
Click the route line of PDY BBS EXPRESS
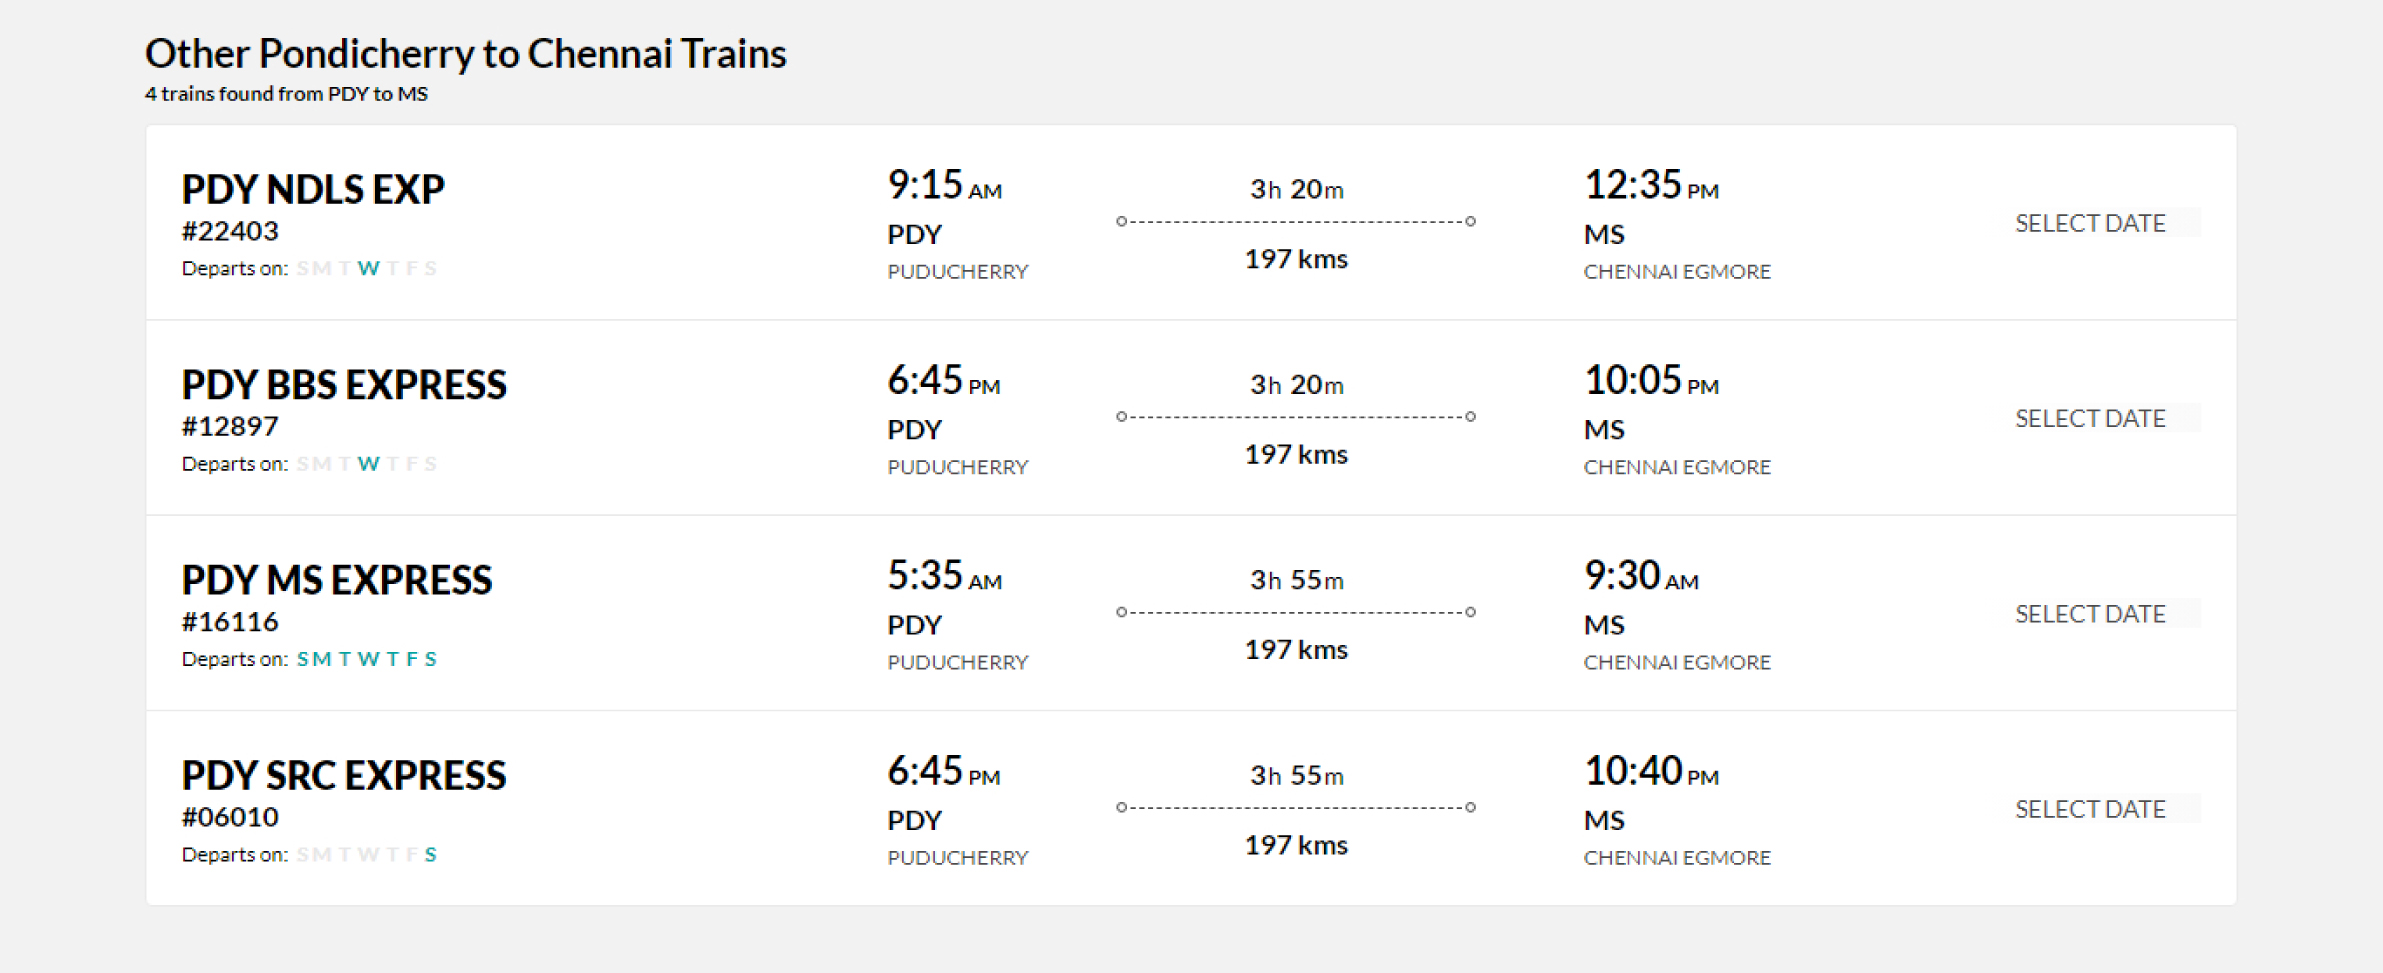pyautogui.click(x=1296, y=416)
